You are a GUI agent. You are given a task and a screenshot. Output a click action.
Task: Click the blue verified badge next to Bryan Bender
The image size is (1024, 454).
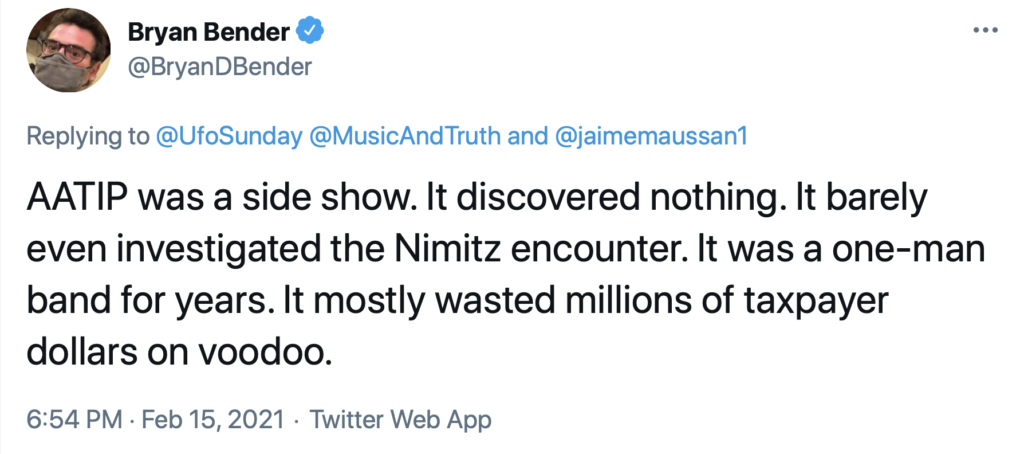pyautogui.click(x=311, y=31)
